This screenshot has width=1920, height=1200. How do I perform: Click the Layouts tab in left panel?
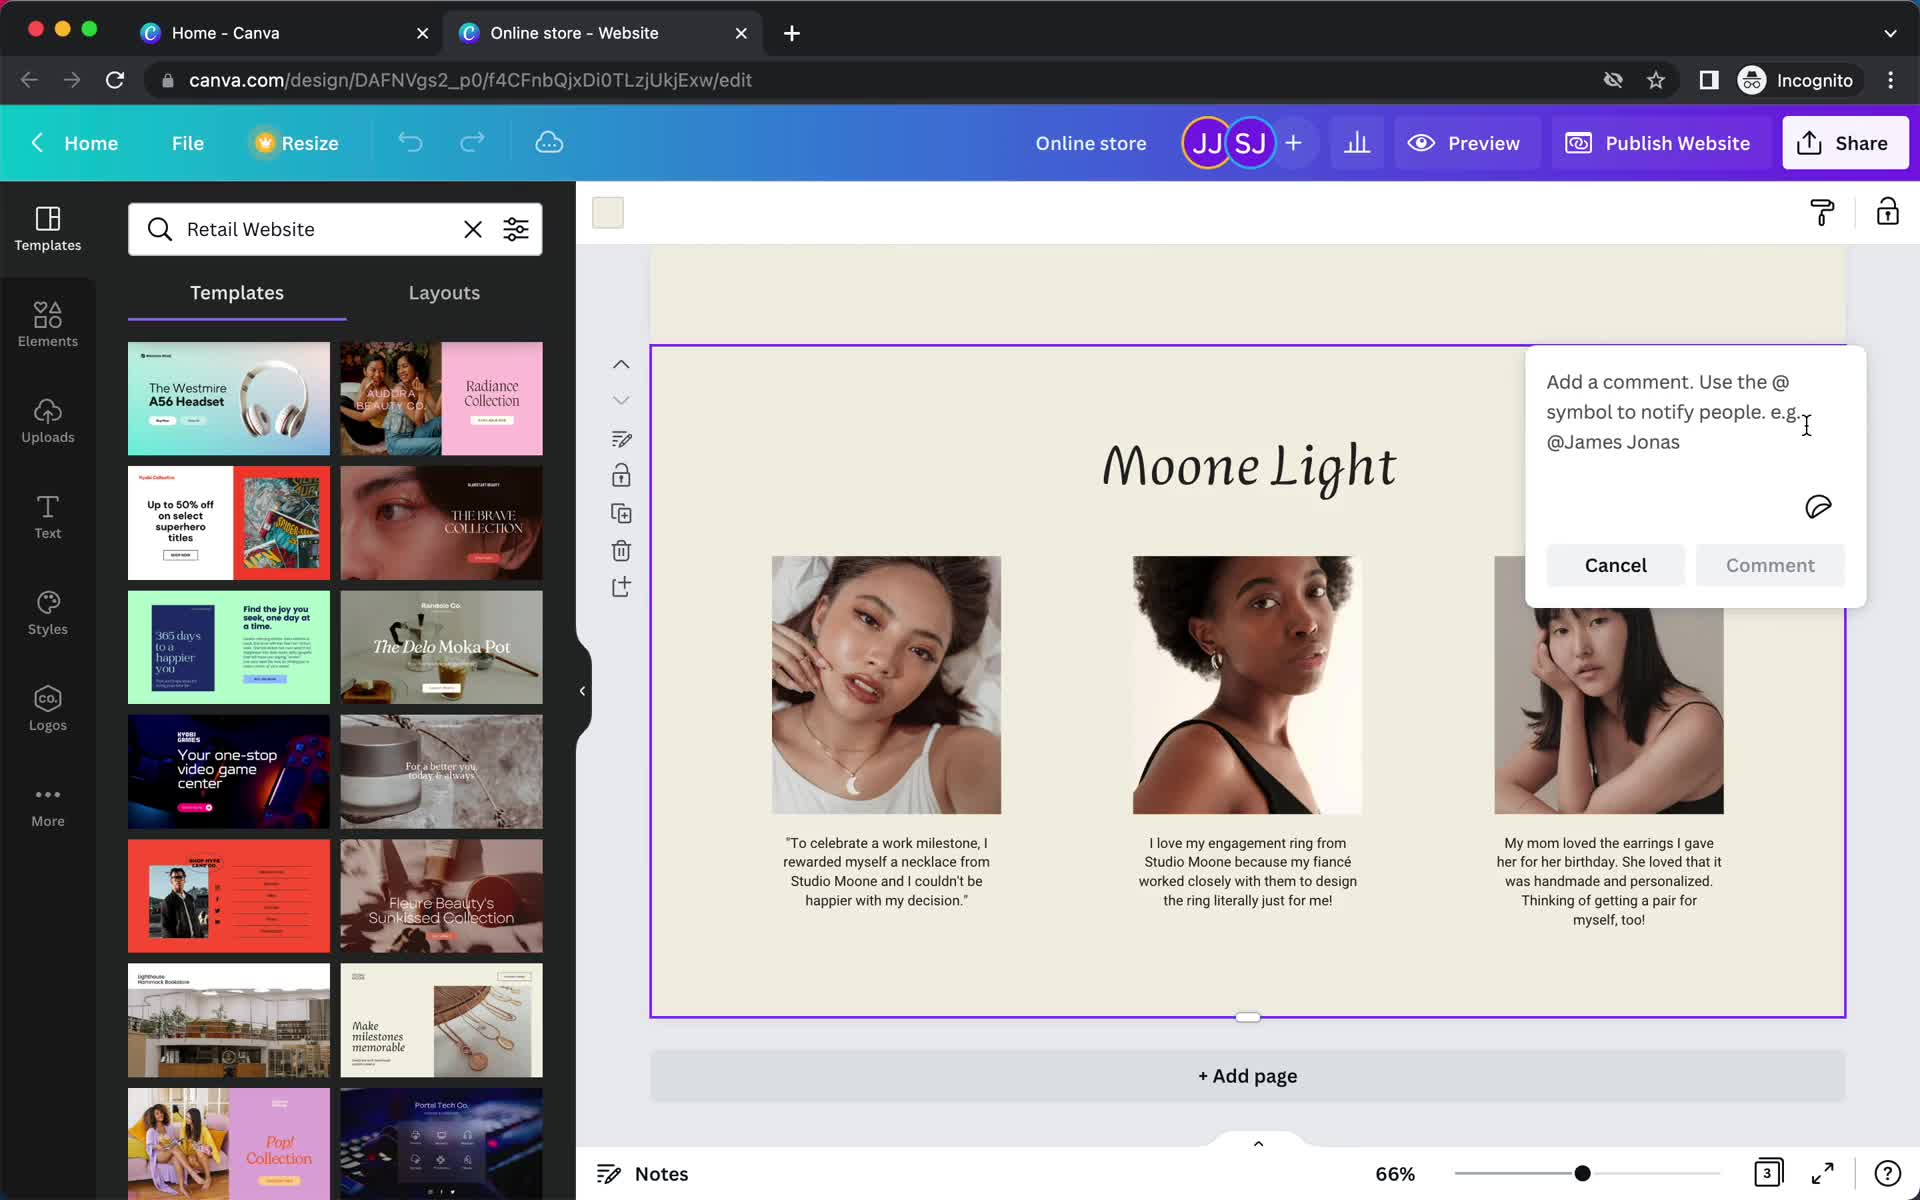[x=445, y=292]
